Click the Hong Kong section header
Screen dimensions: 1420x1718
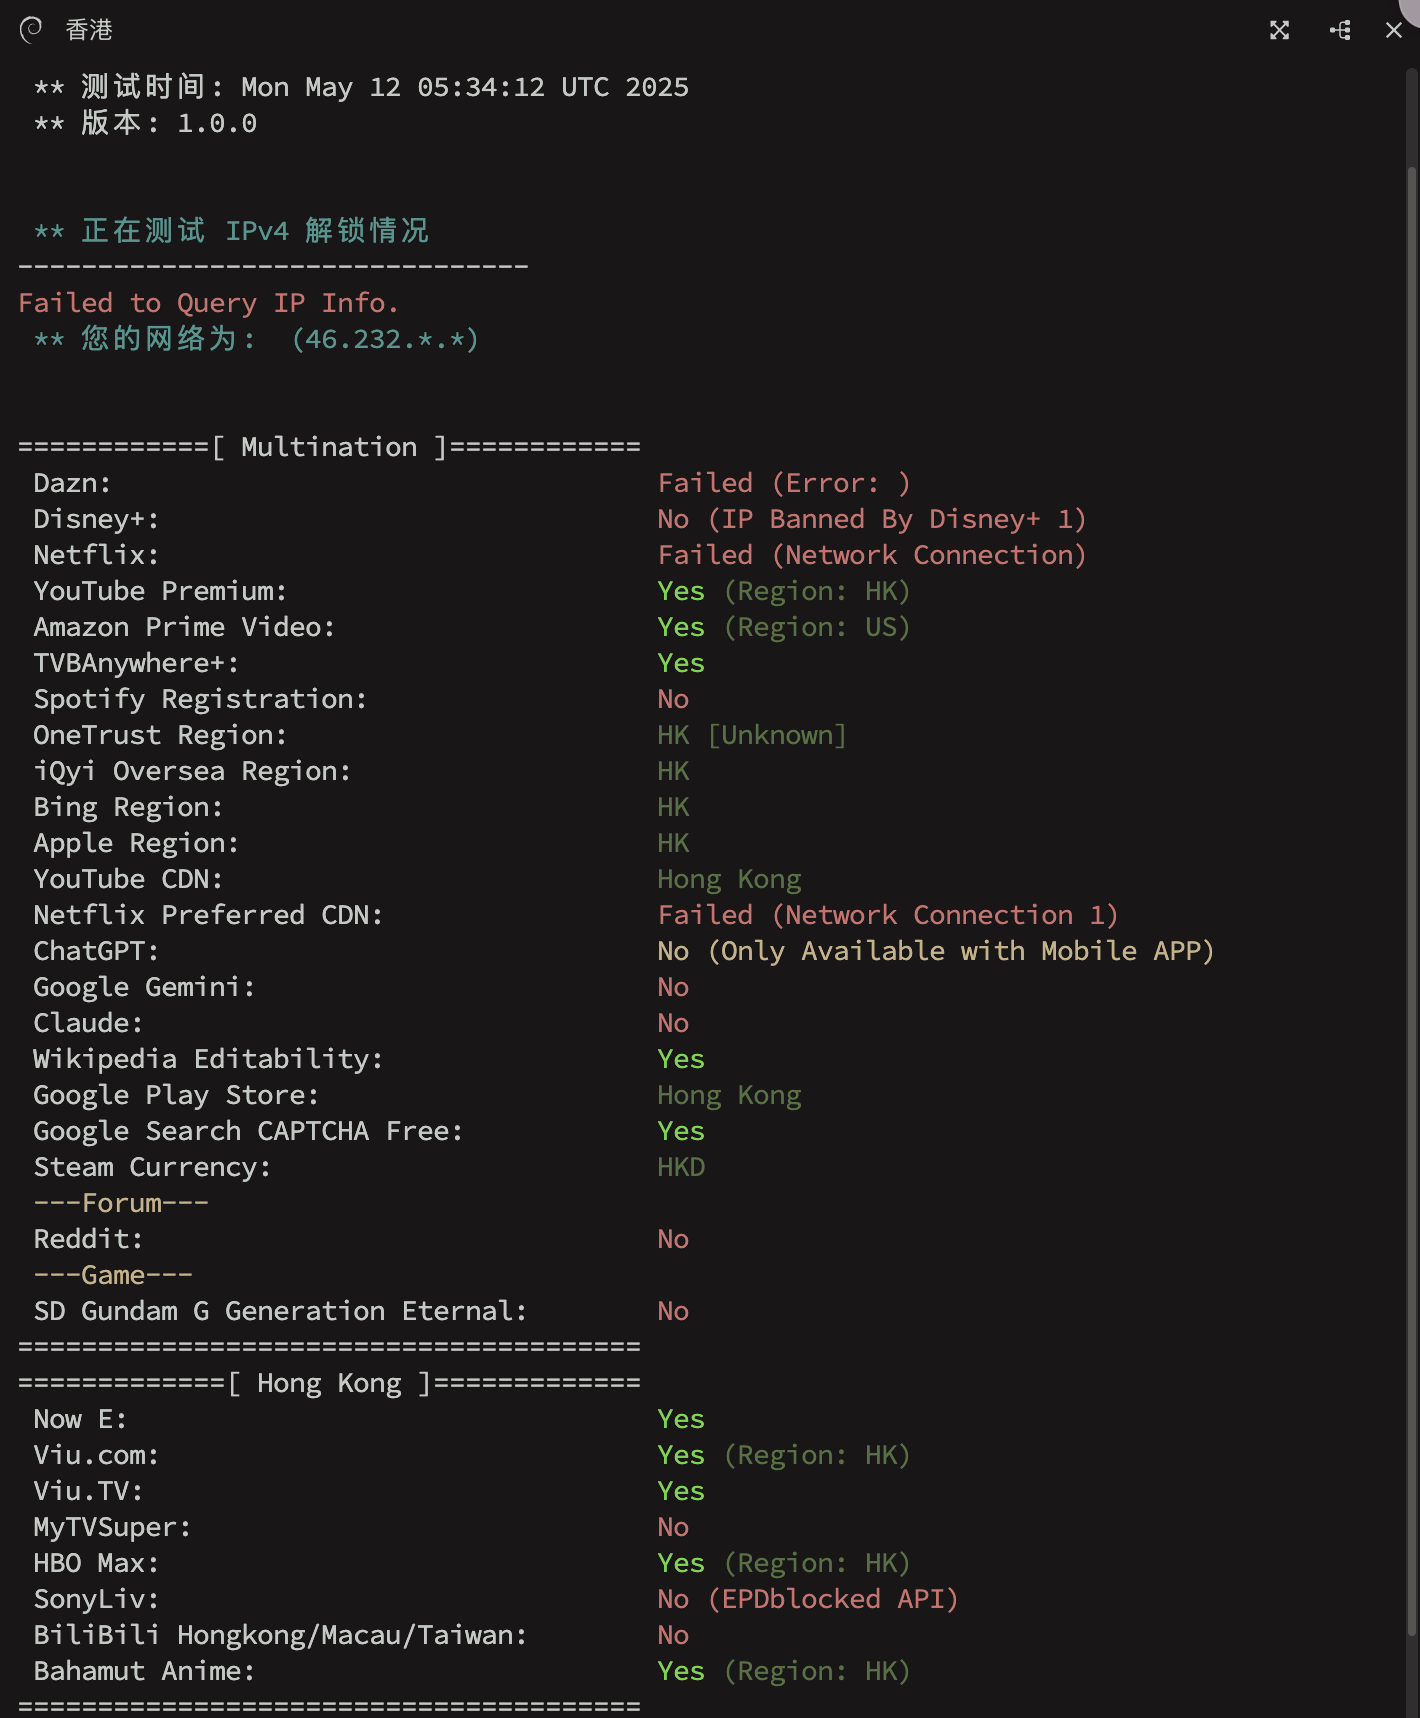[329, 1383]
